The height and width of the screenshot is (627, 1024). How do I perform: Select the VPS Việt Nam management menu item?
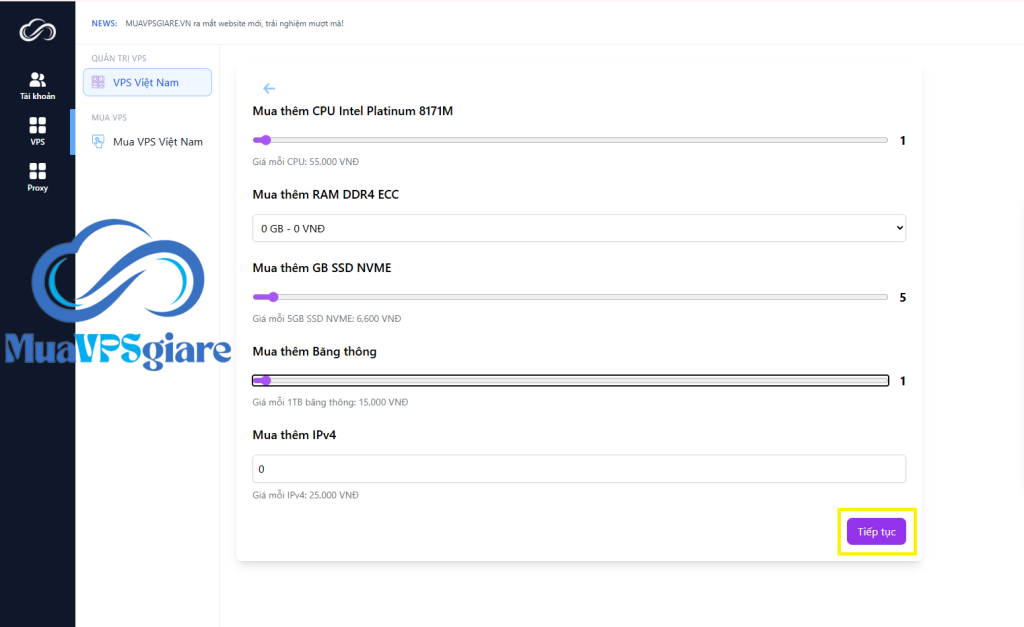pyautogui.click(x=147, y=82)
